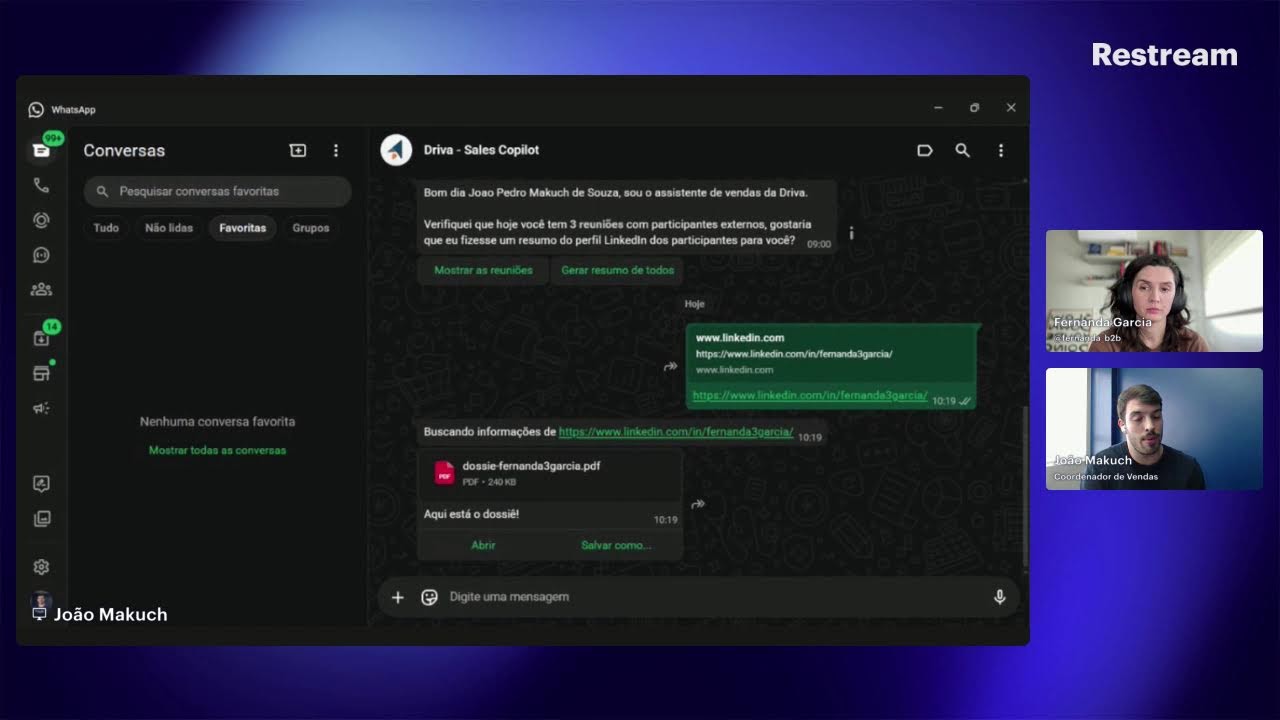
Task: Forward the dossie PDF message
Action: coord(698,504)
